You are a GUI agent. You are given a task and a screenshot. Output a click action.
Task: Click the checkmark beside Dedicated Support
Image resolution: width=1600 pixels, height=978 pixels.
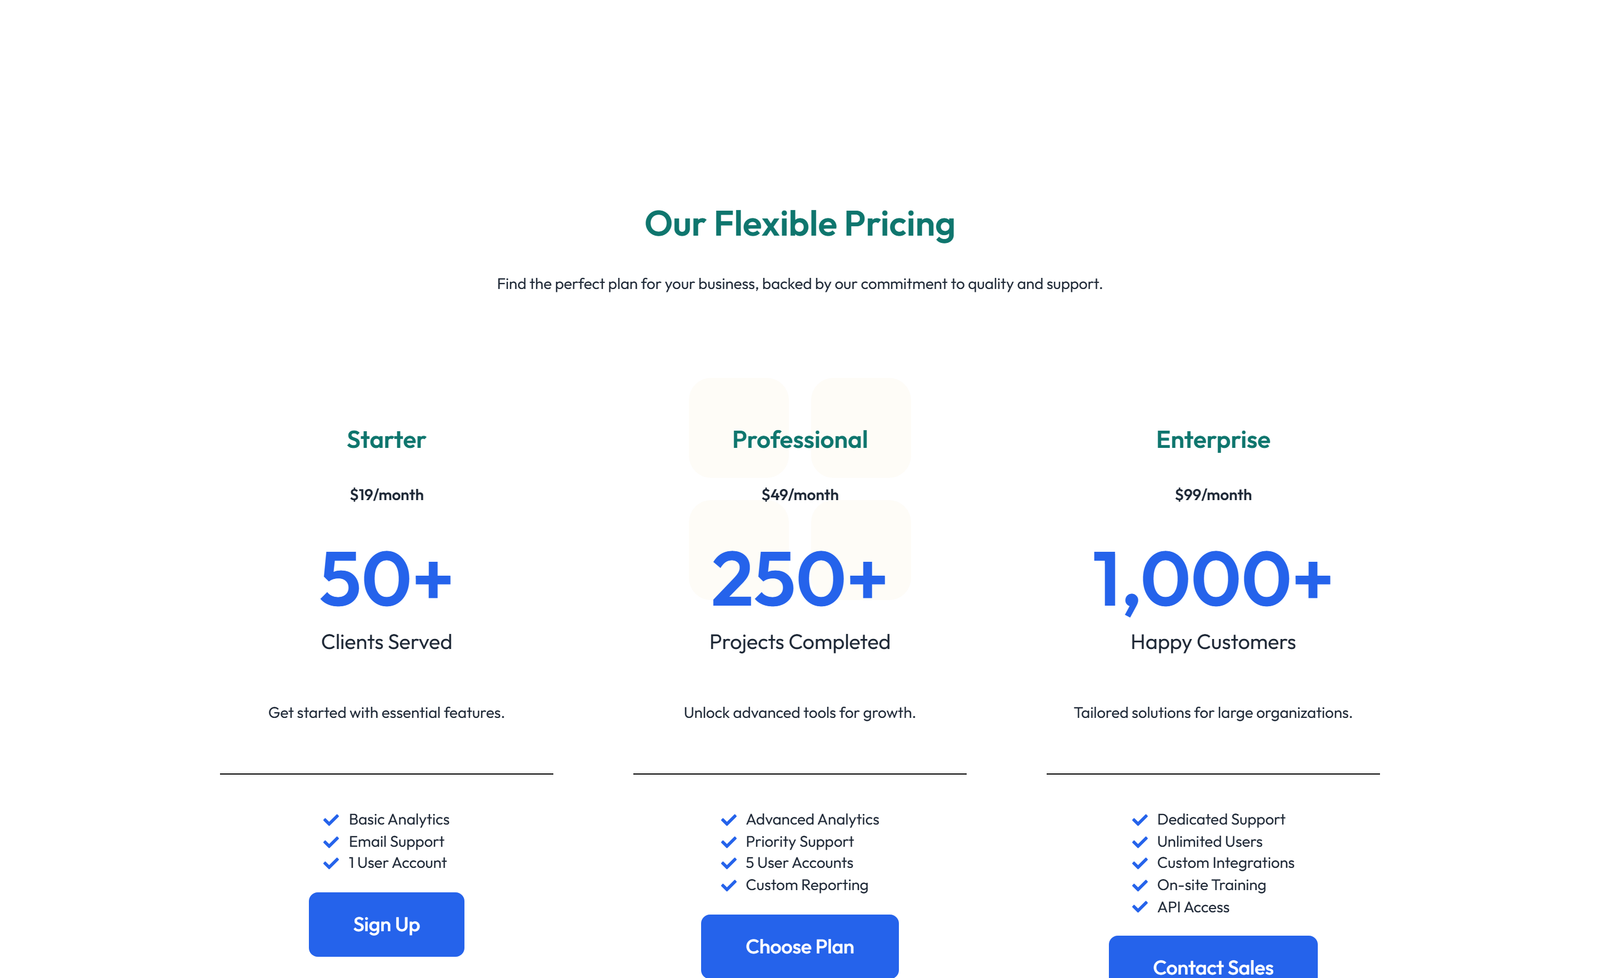(1140, 819)
